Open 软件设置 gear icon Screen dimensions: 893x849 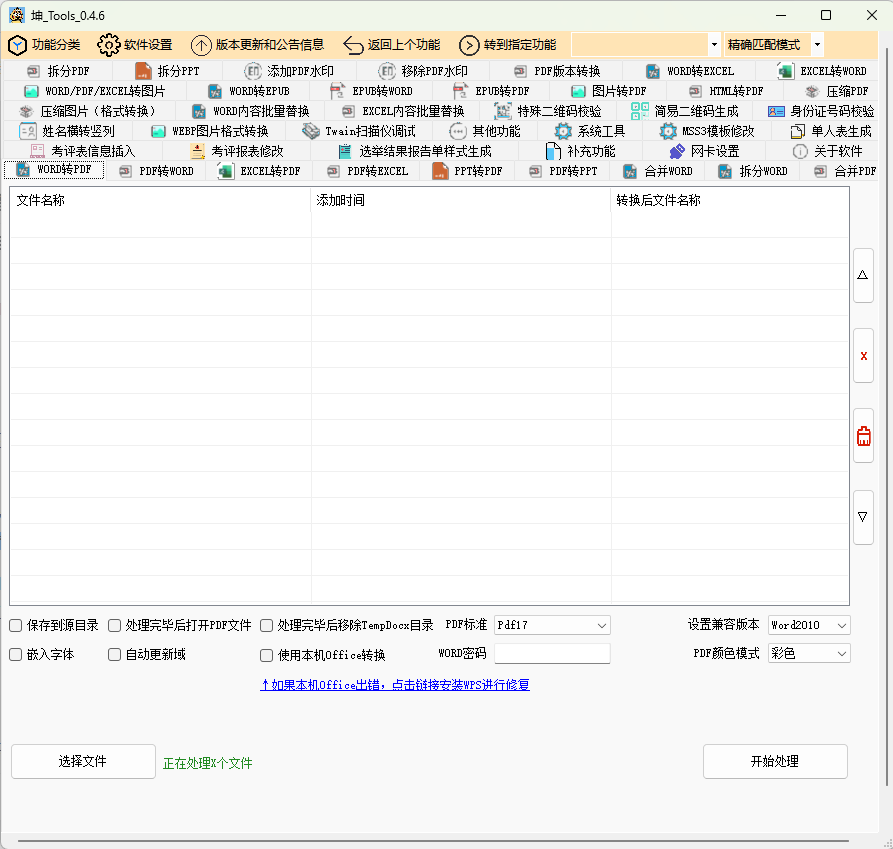point(108,45)
